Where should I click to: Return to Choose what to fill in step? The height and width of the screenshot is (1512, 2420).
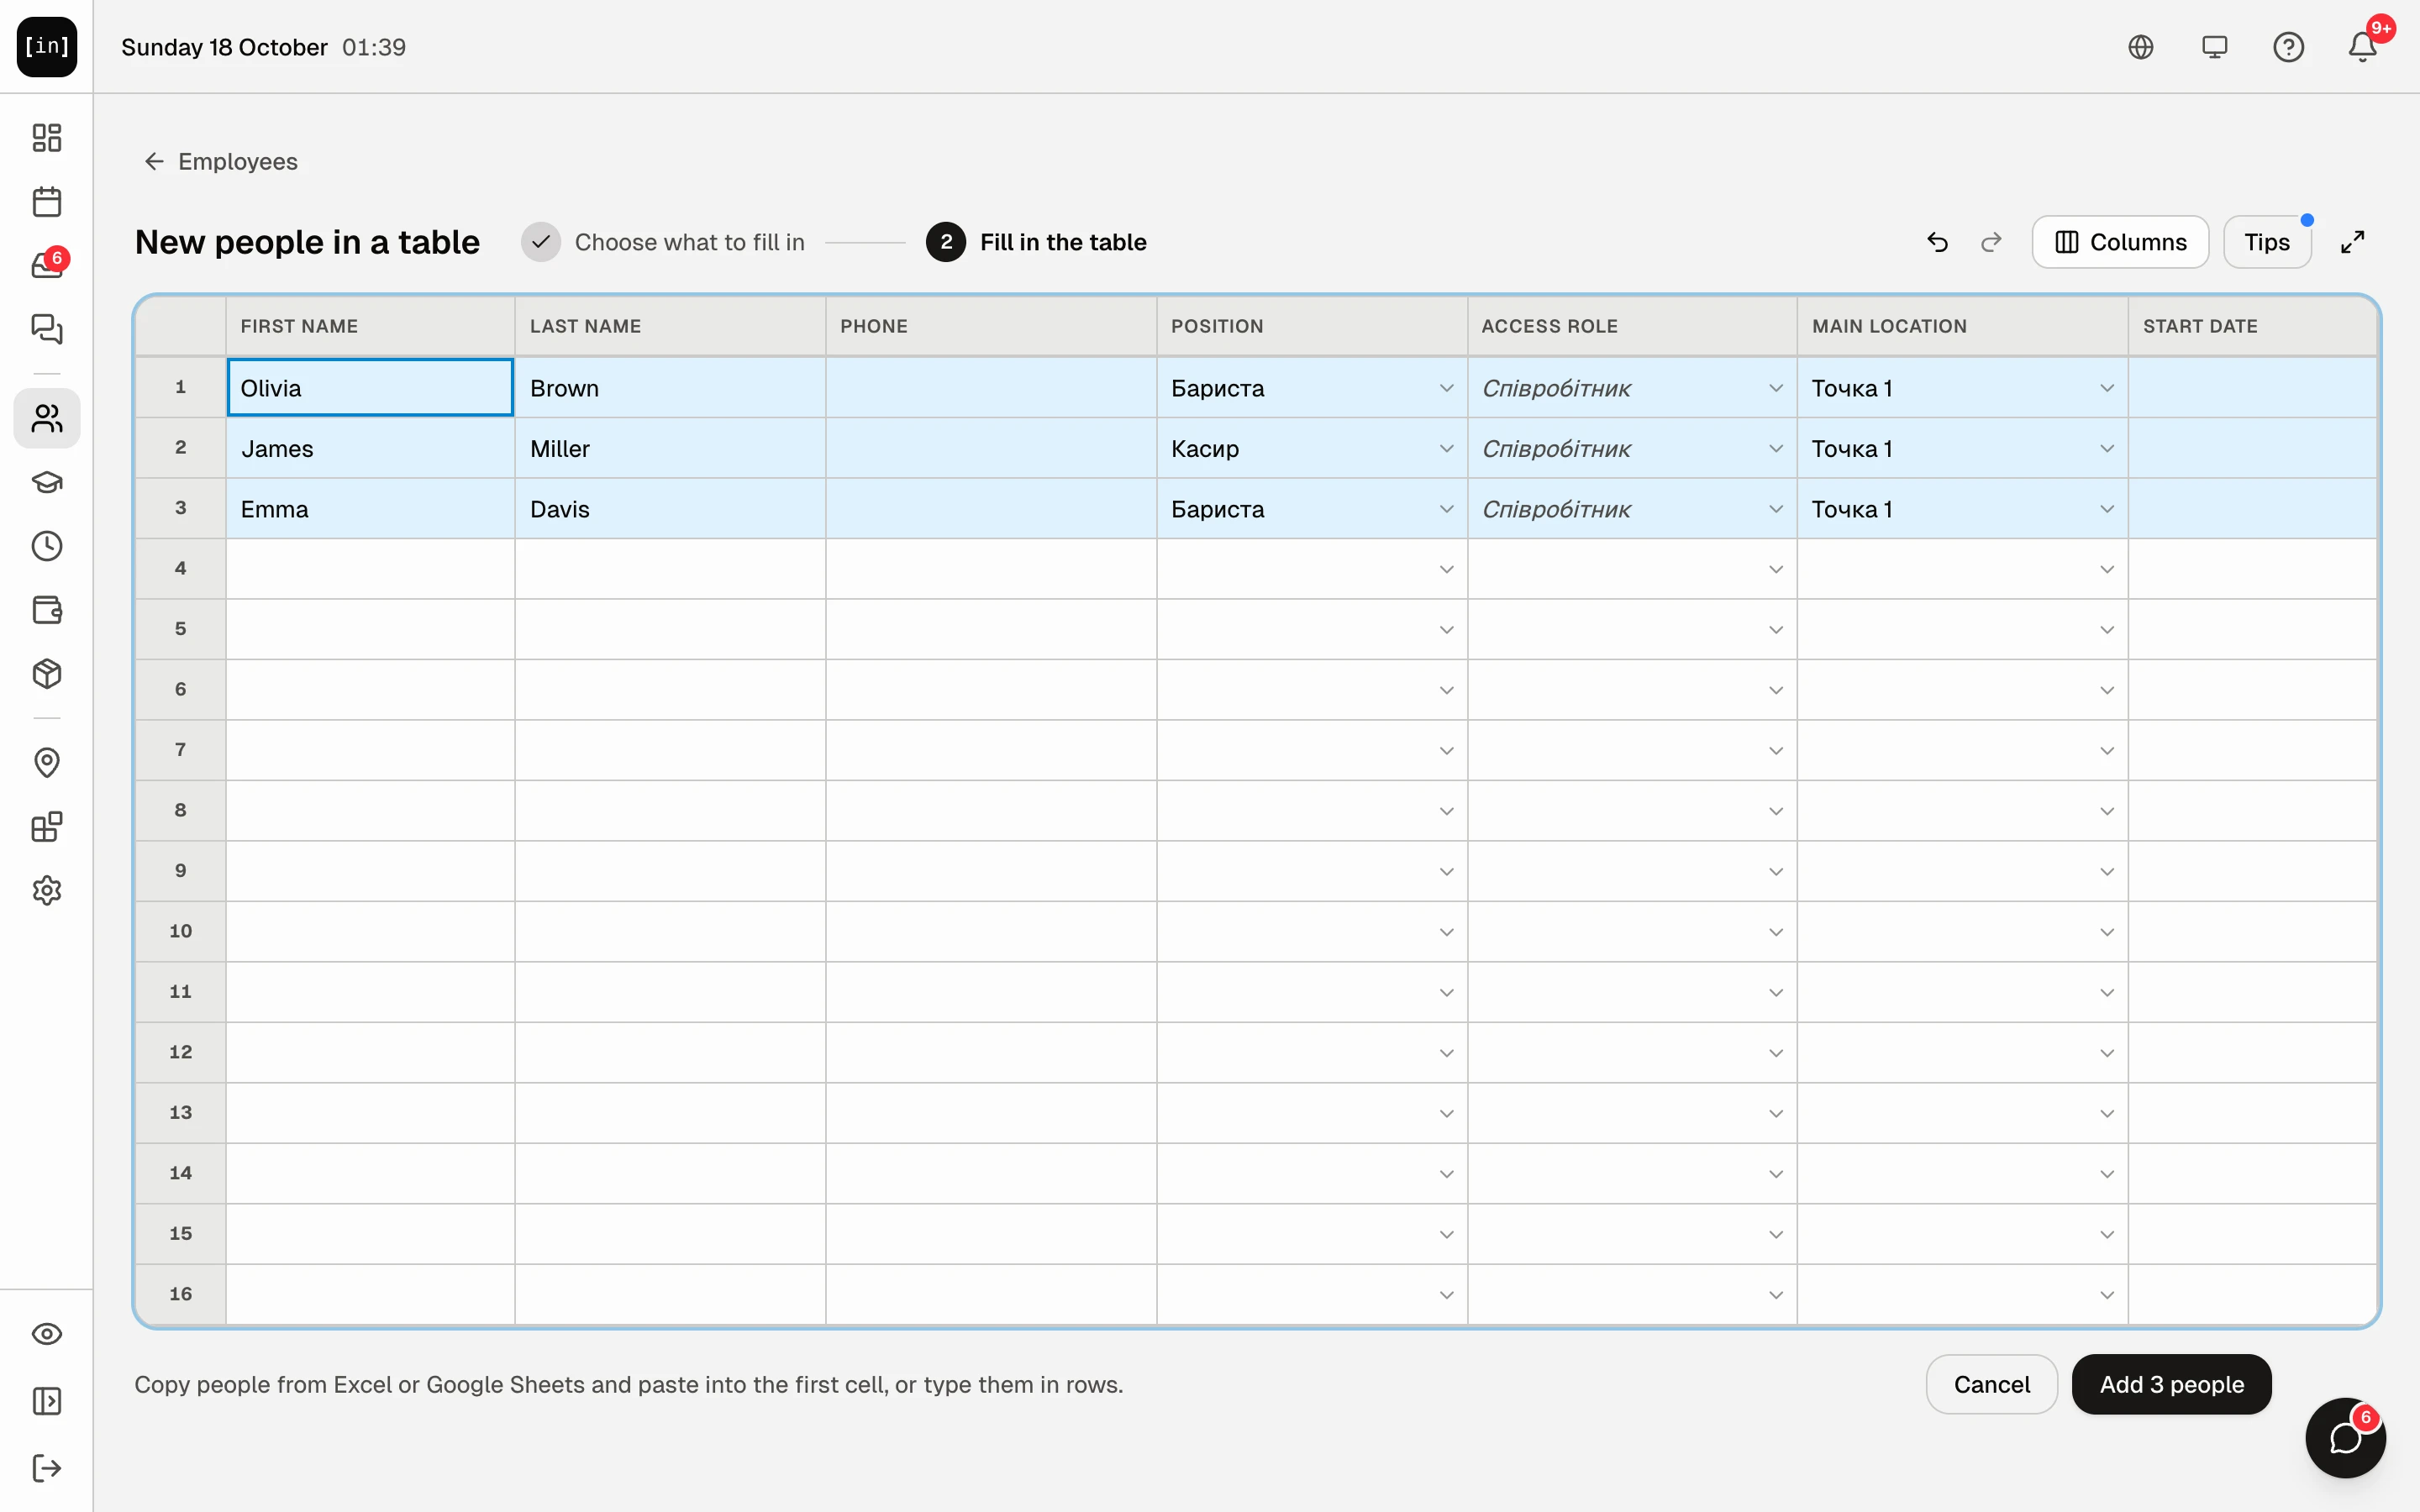tap(663, 242)
